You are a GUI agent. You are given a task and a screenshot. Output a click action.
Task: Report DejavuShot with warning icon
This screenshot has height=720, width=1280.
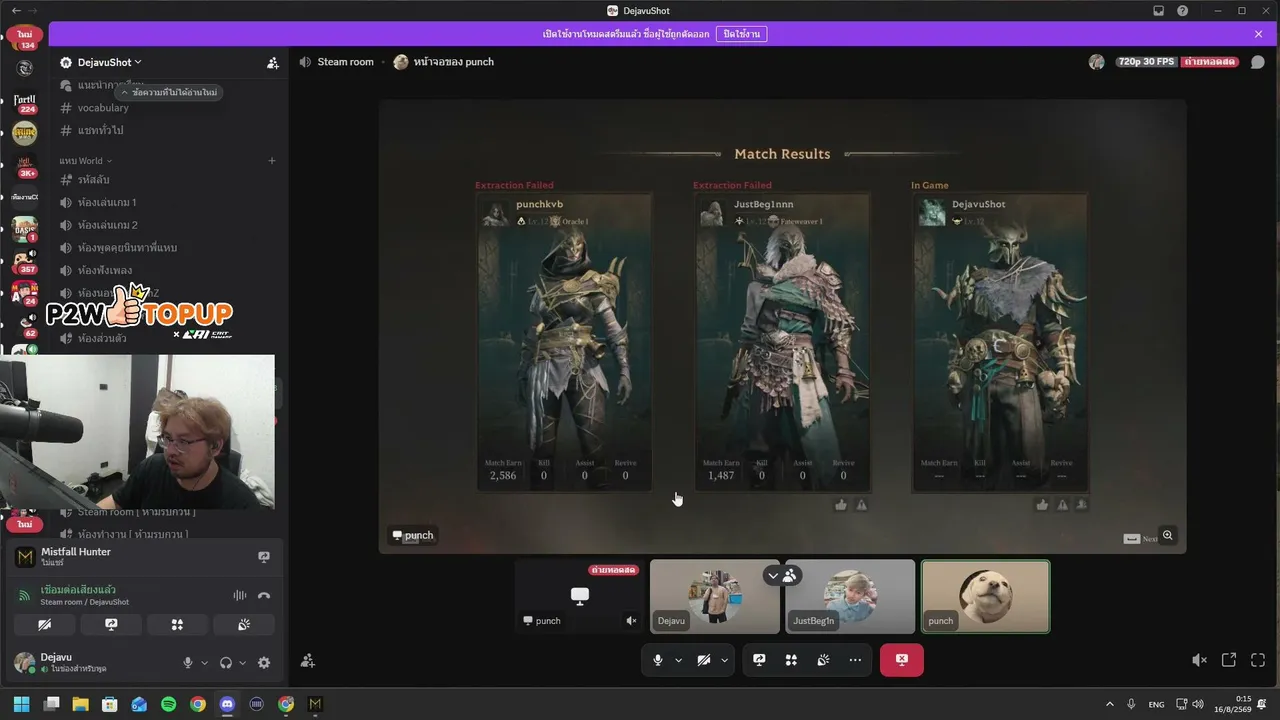[x=1063, y=505]
